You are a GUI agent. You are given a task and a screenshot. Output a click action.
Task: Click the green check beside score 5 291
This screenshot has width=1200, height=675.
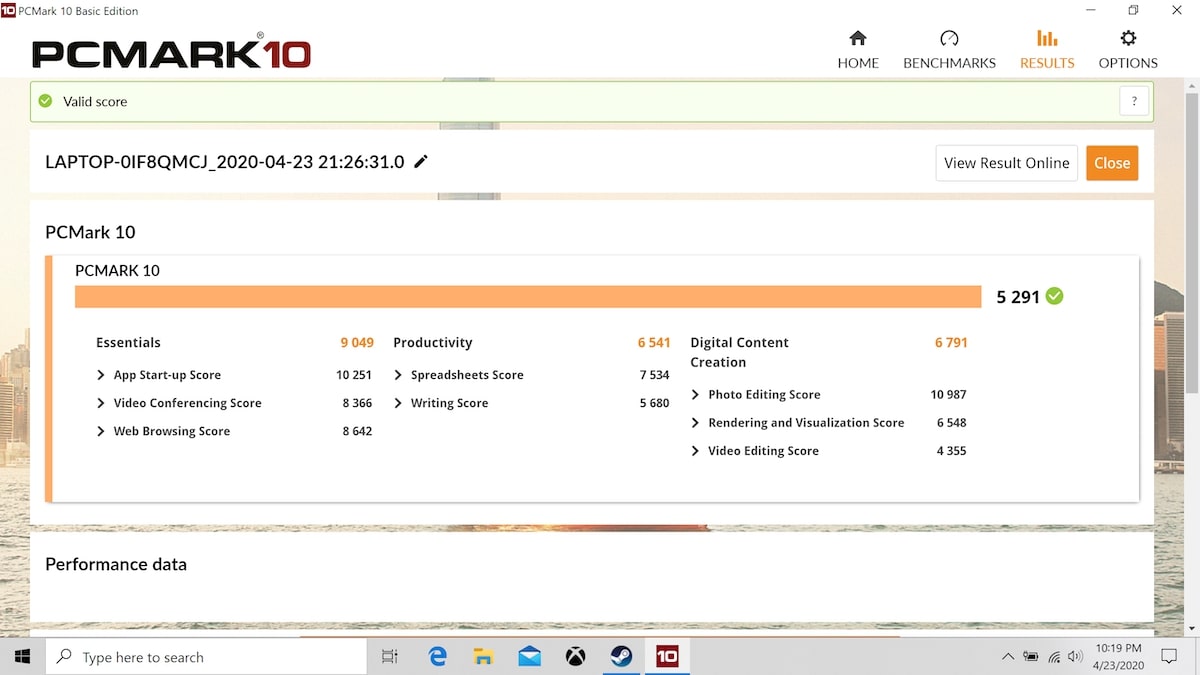click(1054, 296)
